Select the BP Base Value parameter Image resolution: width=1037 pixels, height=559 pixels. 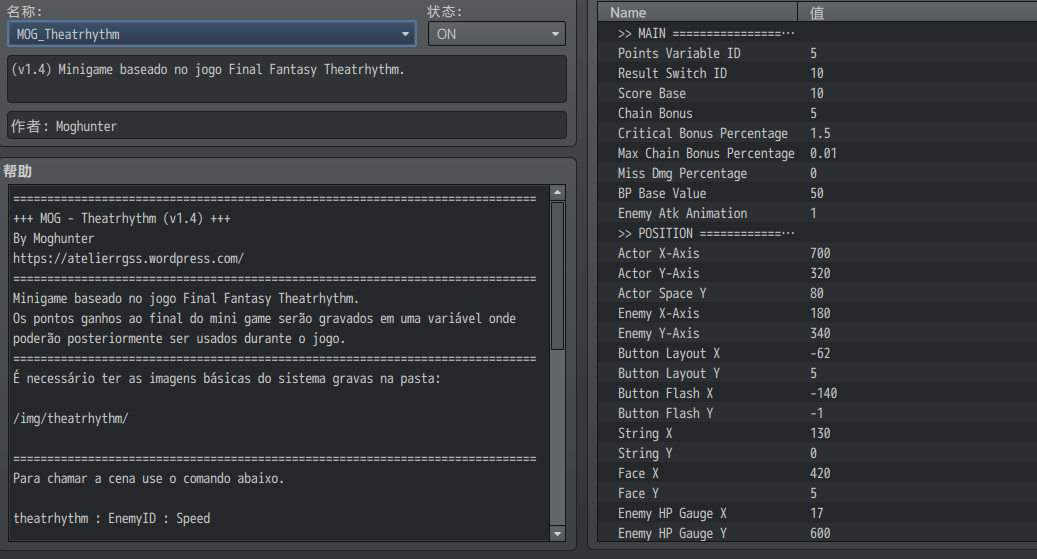tap(817, 193)
